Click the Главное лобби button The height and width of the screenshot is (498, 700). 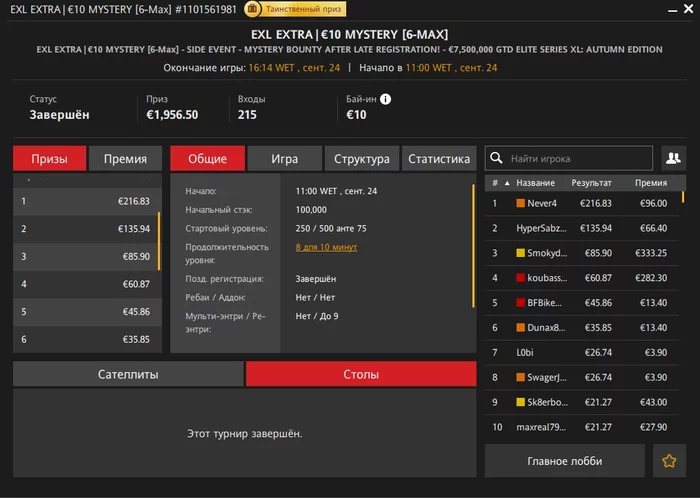565,461
